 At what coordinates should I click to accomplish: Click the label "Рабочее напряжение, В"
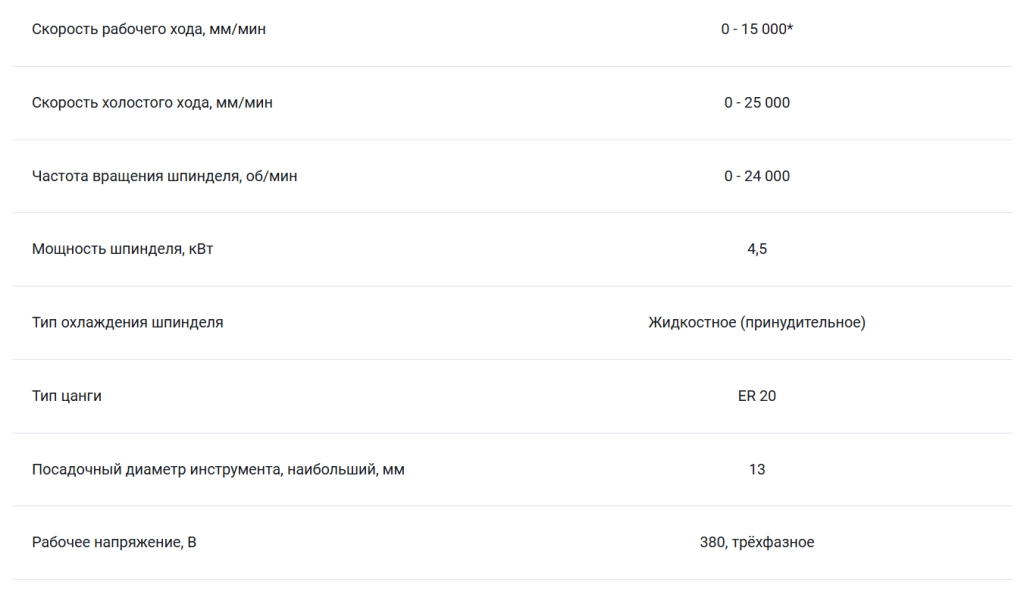[x=114, y=543]
